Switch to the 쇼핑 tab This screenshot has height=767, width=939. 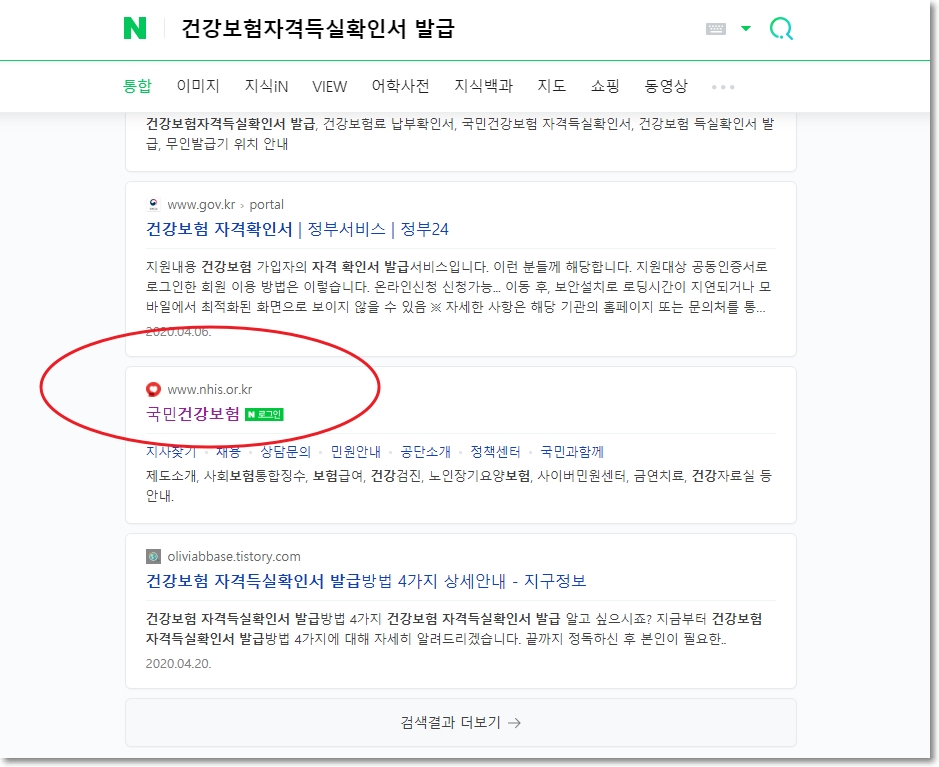(605, 86)
